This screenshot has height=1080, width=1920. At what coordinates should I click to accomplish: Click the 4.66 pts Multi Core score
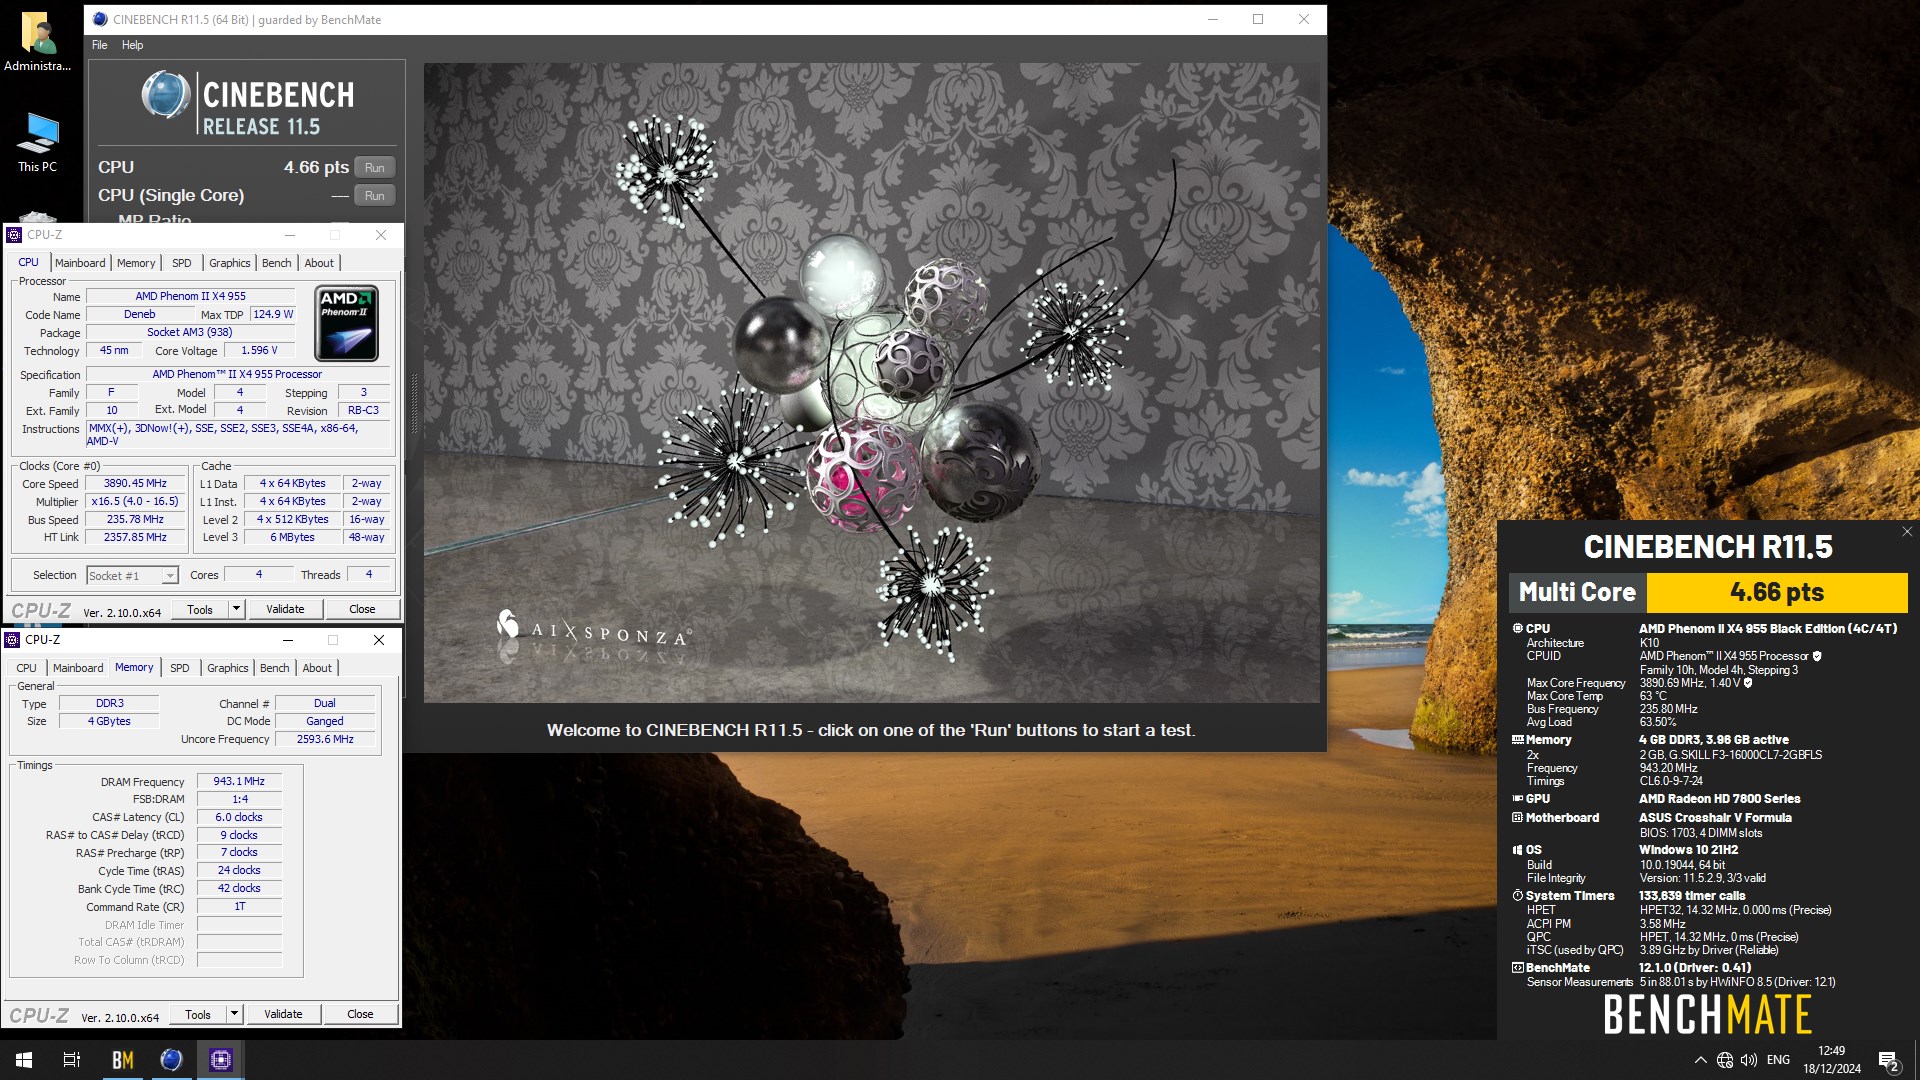pyautogui.click(x=1777, y=592)
